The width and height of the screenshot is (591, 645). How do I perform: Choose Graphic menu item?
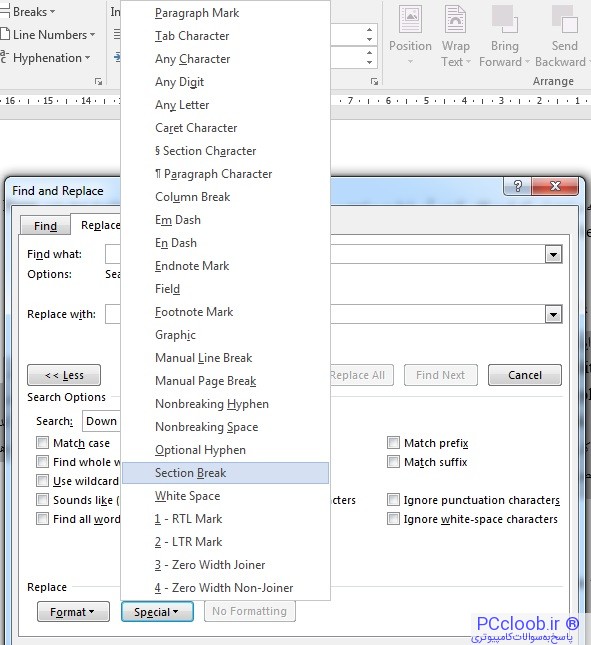225,335
